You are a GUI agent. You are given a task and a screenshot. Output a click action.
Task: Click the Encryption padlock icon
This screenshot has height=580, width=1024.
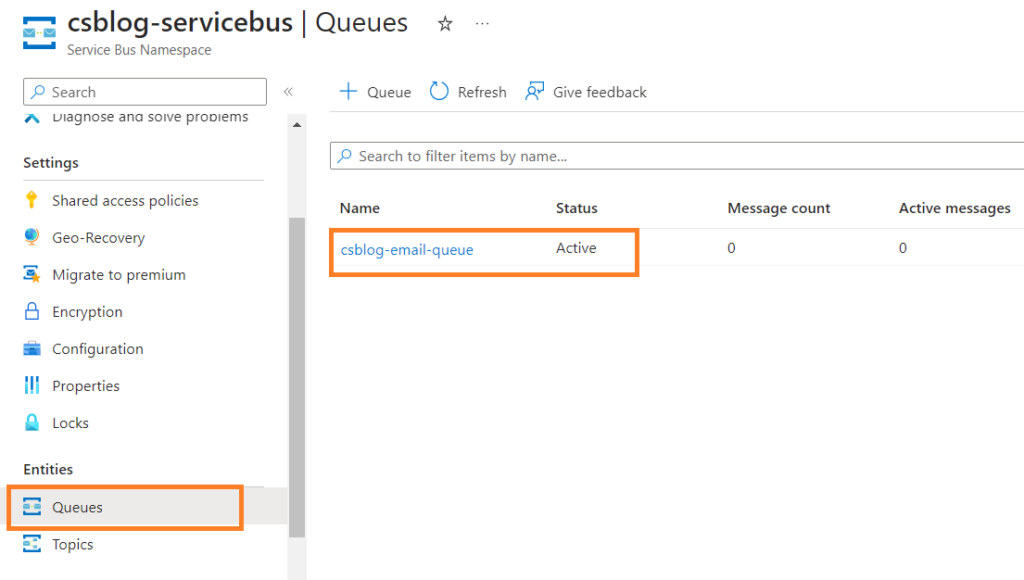[x=32, y=311]
